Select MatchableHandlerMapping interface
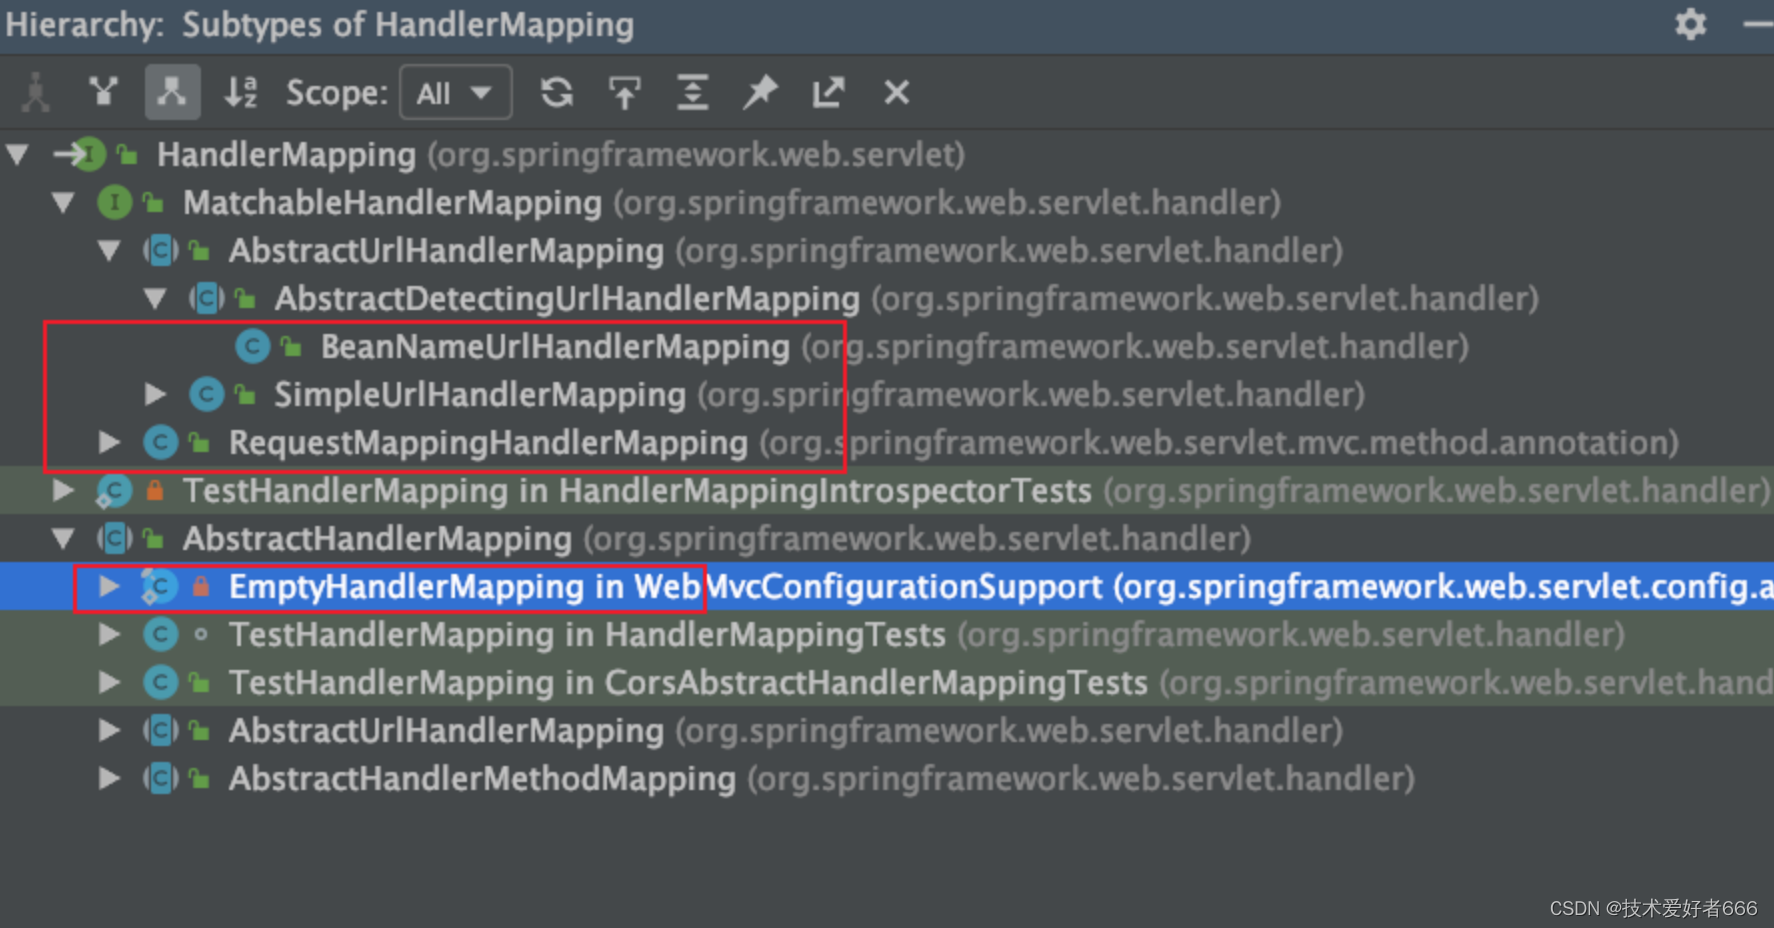This screenshot has width=1774, height=928. [887, 203]
